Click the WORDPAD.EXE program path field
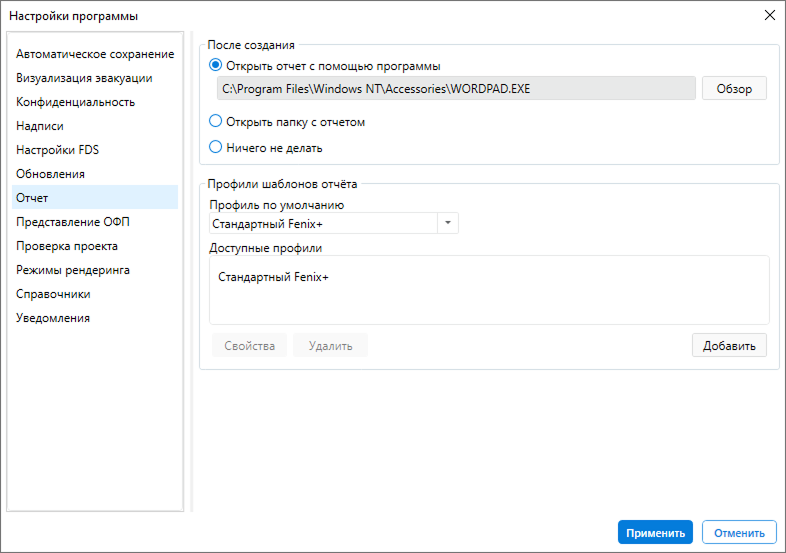 (456, 89)
